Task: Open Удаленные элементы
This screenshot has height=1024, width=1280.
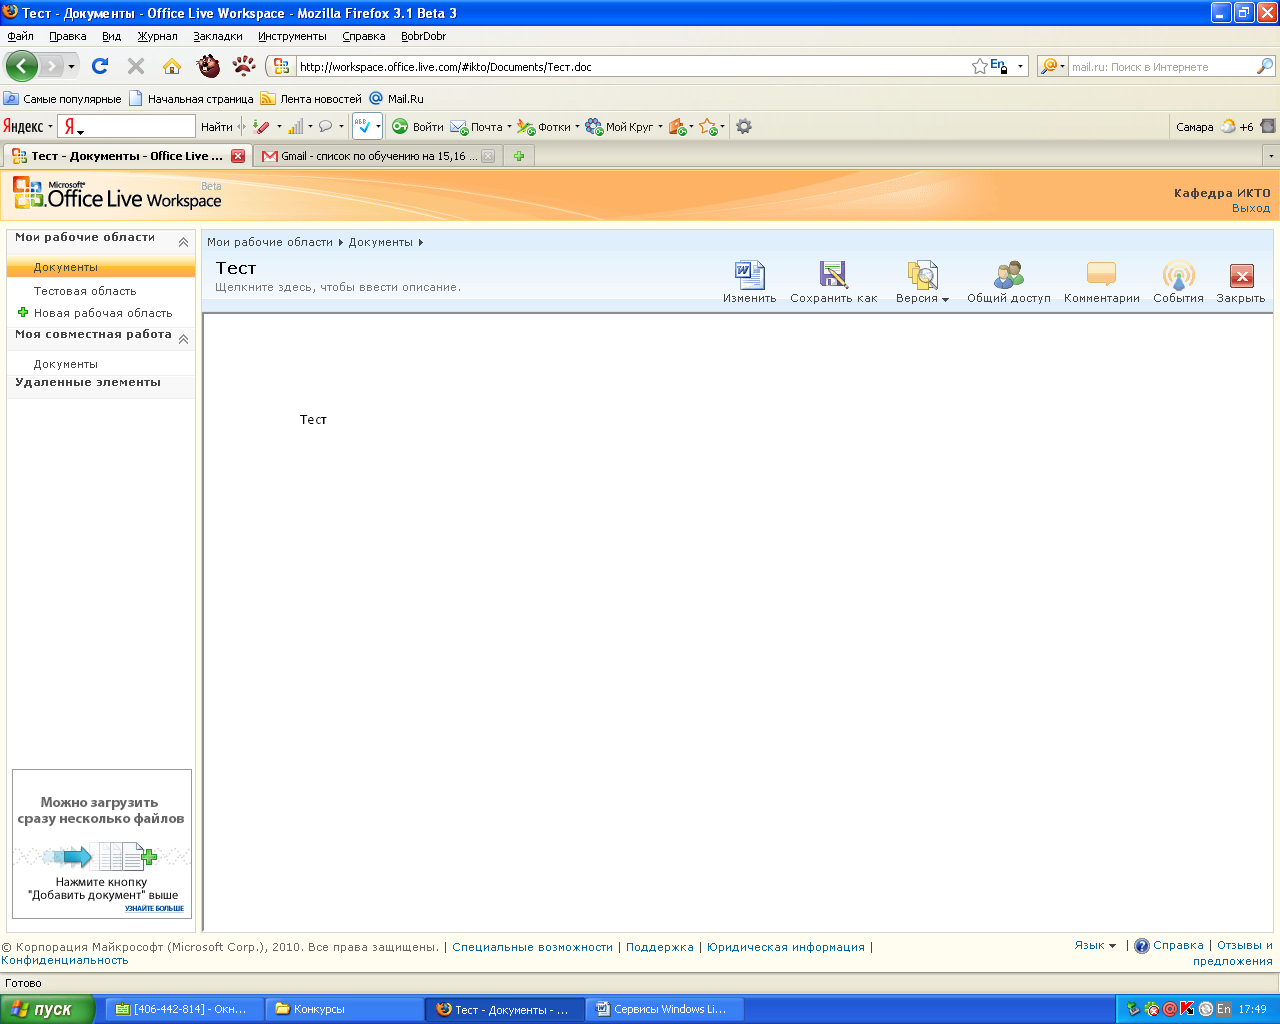Action: [x=88, y=382]
